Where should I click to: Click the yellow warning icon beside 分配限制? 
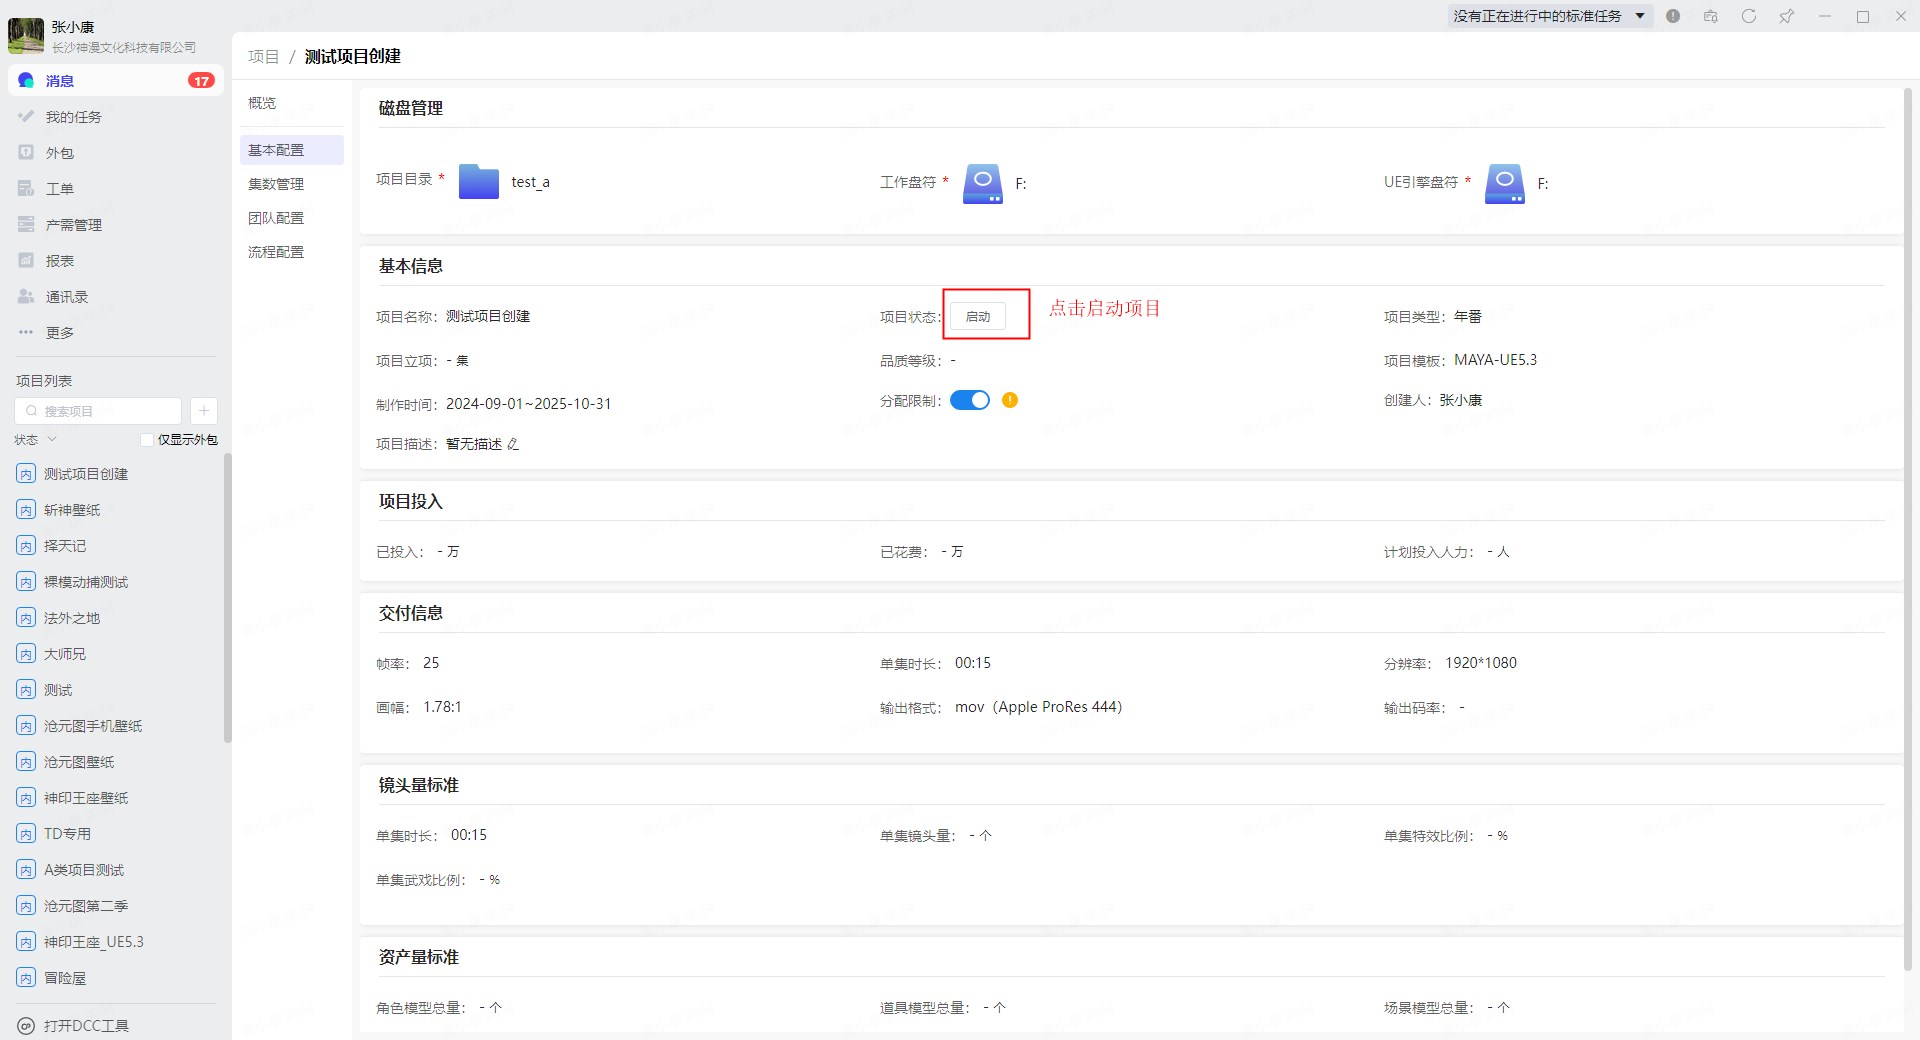coord(1010,400)
